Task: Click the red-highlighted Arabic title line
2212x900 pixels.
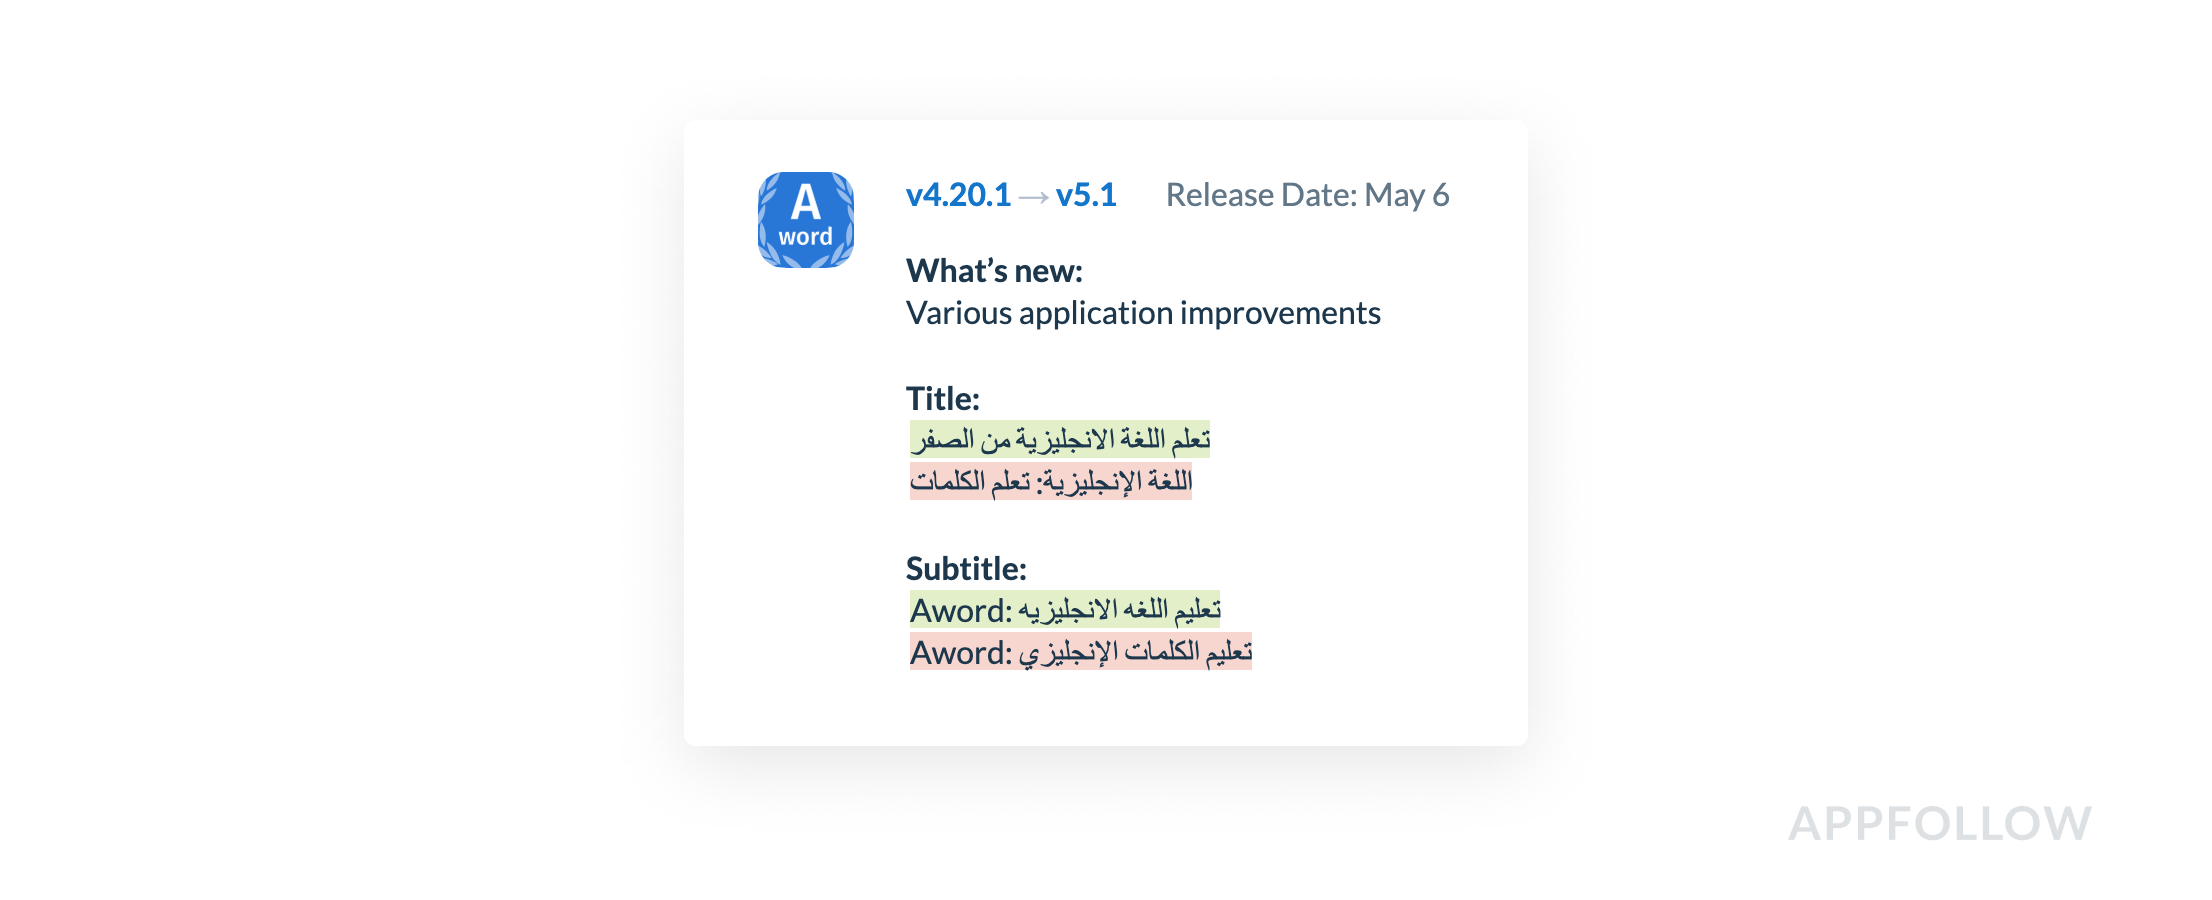Action: [x=1050, y=481]
